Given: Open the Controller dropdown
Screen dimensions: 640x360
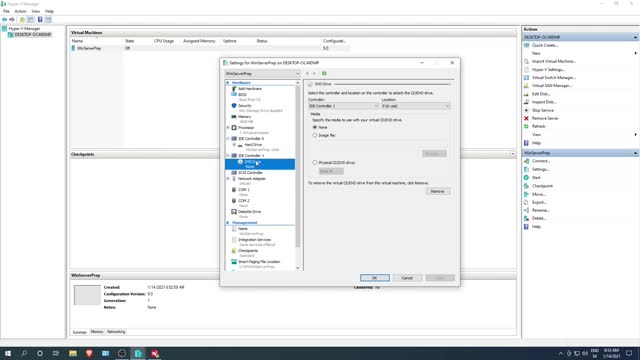Looking at the screenshot, I should pyautogui.click(x=343, y=106).
